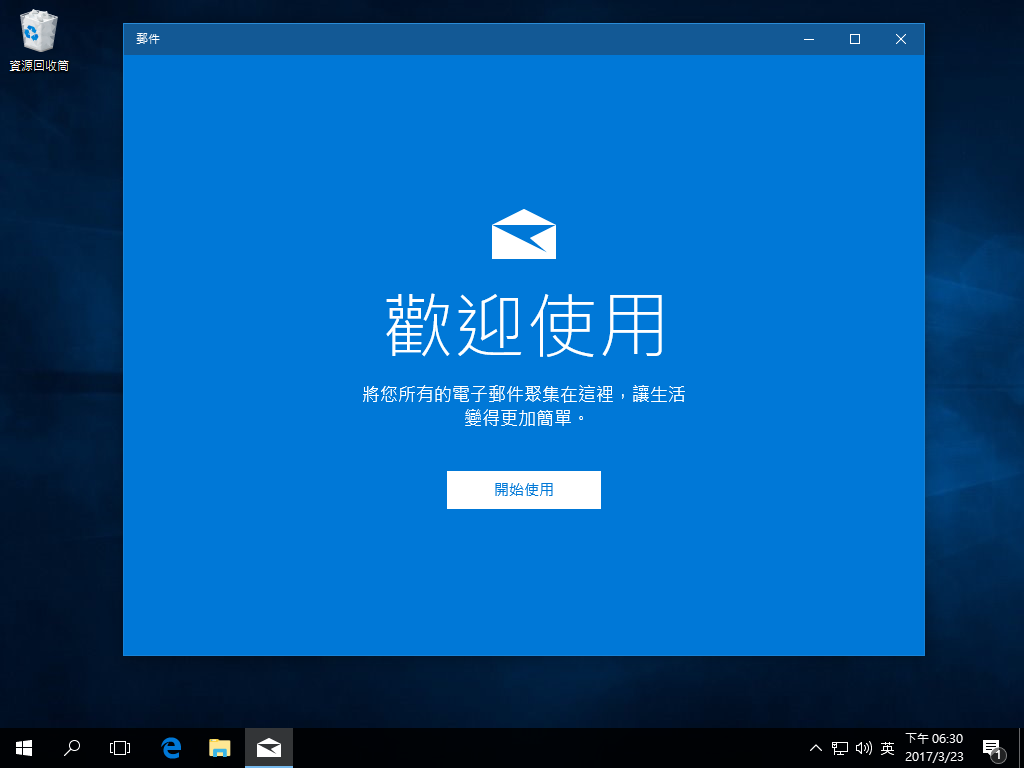
Task: Click the 開始使用 button
Action: click(523, 490)
